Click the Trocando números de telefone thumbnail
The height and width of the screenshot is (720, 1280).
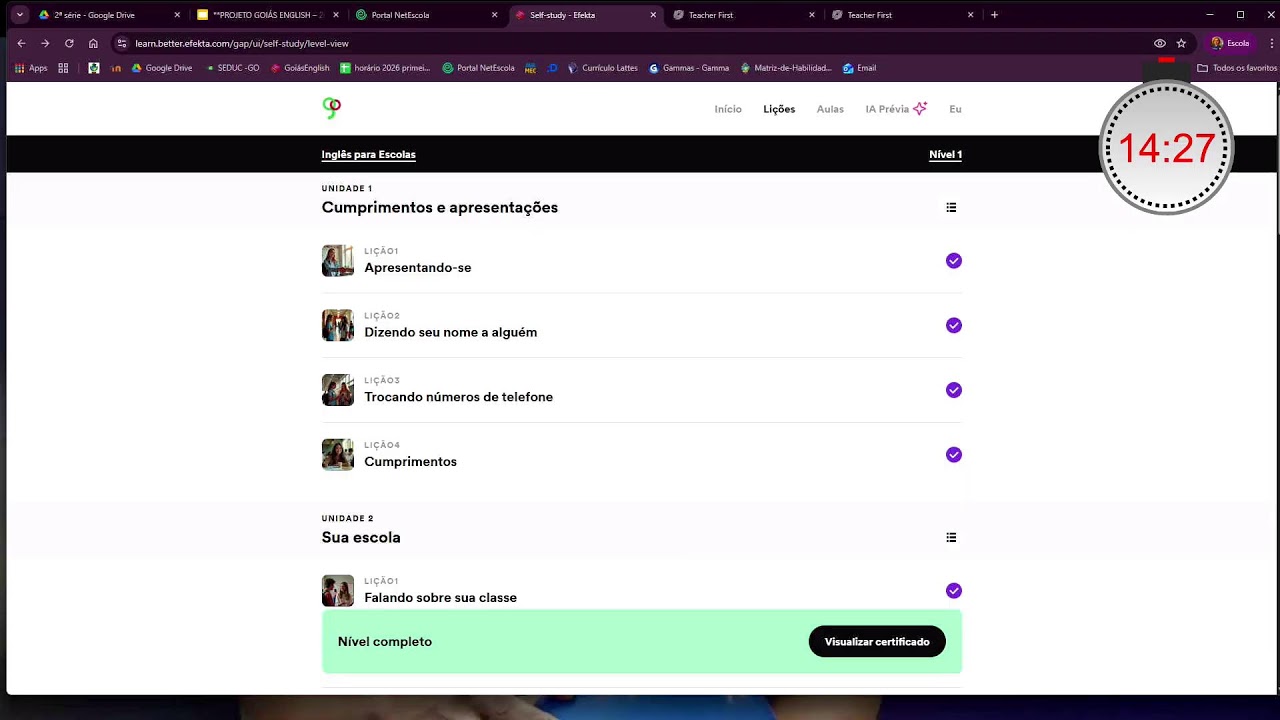(x=337, y=390)
